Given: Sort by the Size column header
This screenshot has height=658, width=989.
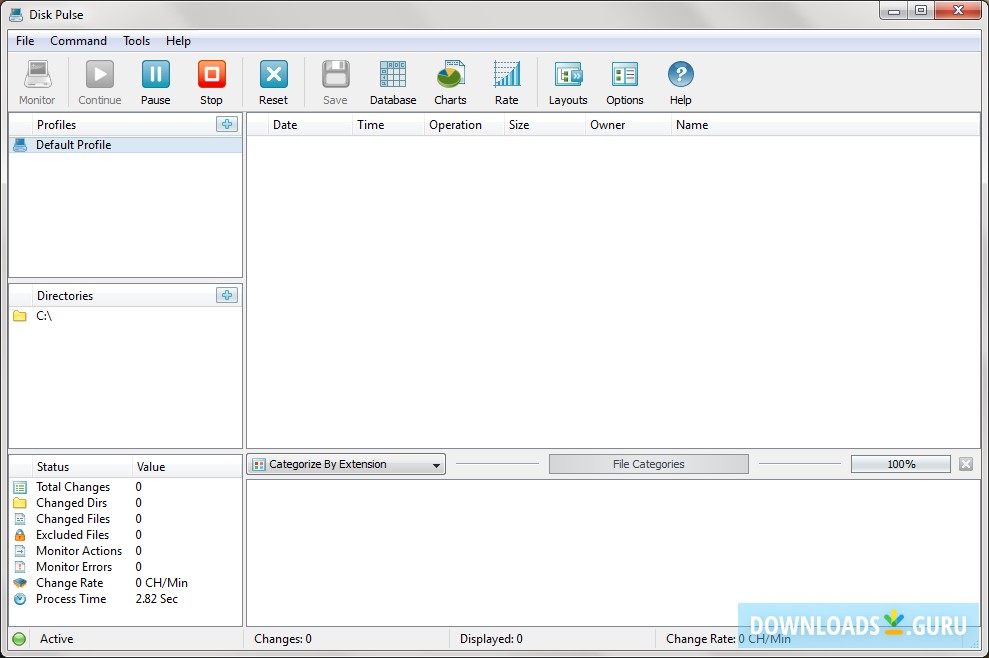Looking at the screenshot, I should pyautogui.click(x=545, y=125).
